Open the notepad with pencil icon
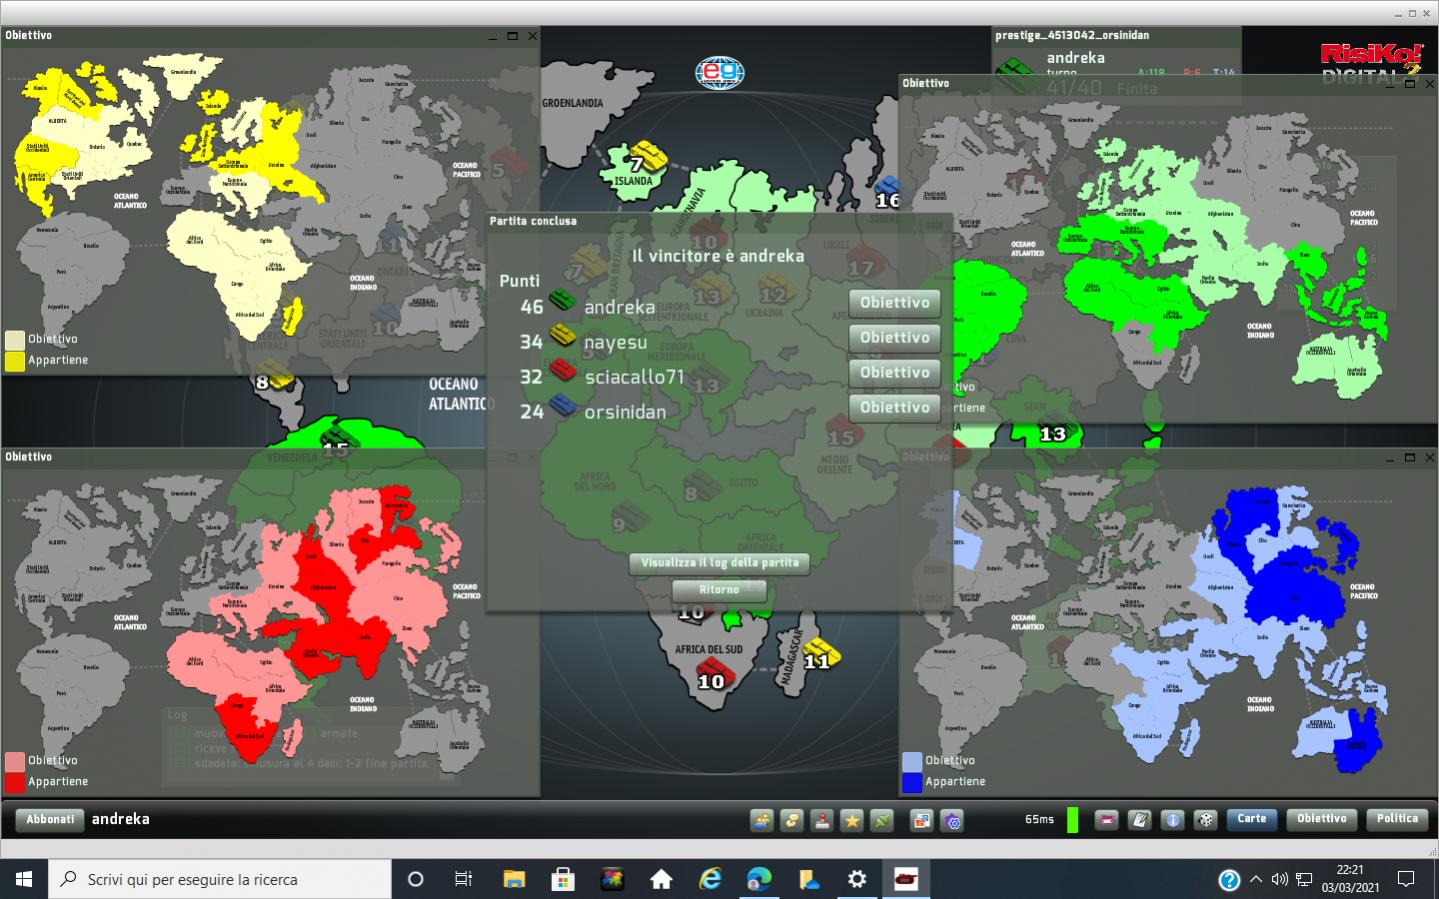Viewport: 1439px width, 899px height. click(1140, 820)
